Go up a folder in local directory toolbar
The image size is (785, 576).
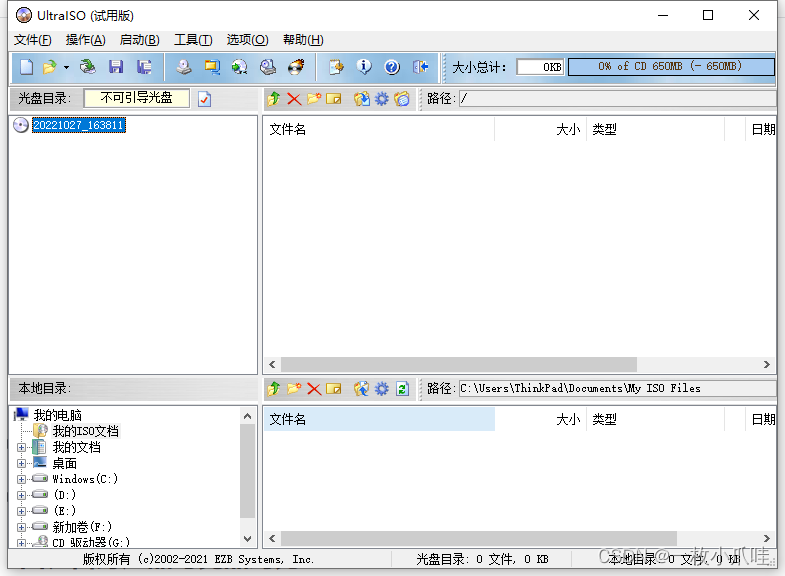274,388
